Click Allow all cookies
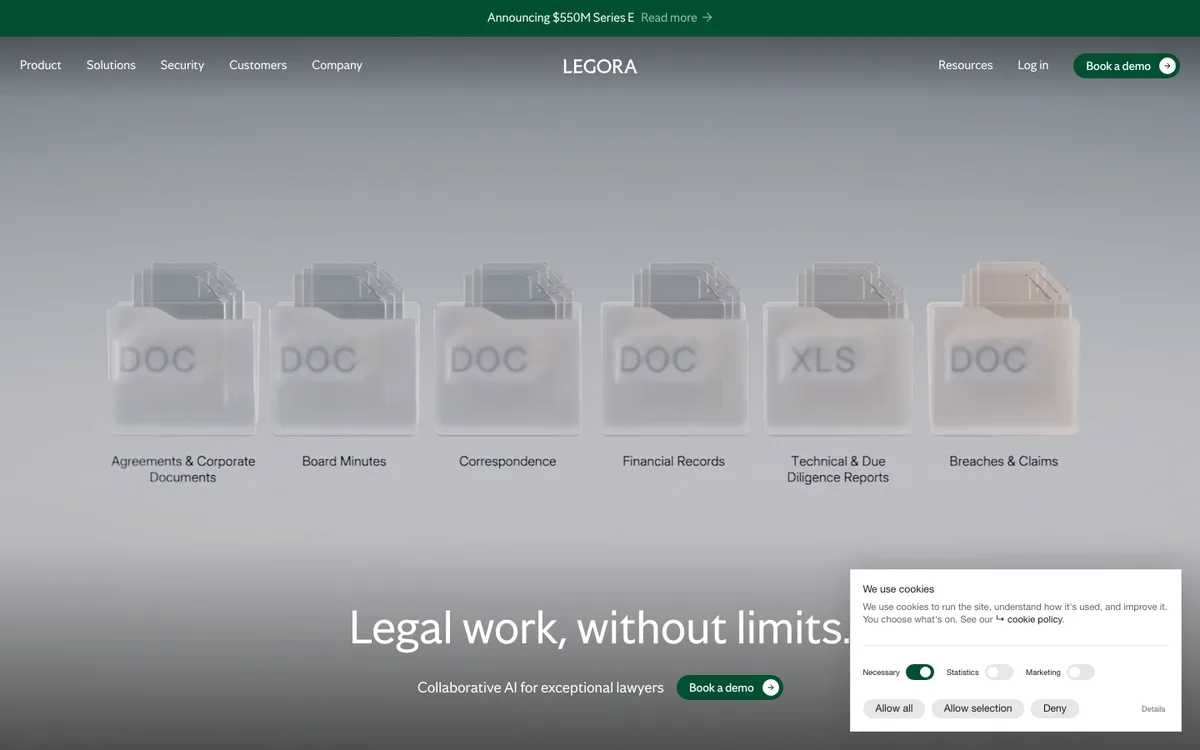Viewport: 1200px width, 750px height. point(894,708)
